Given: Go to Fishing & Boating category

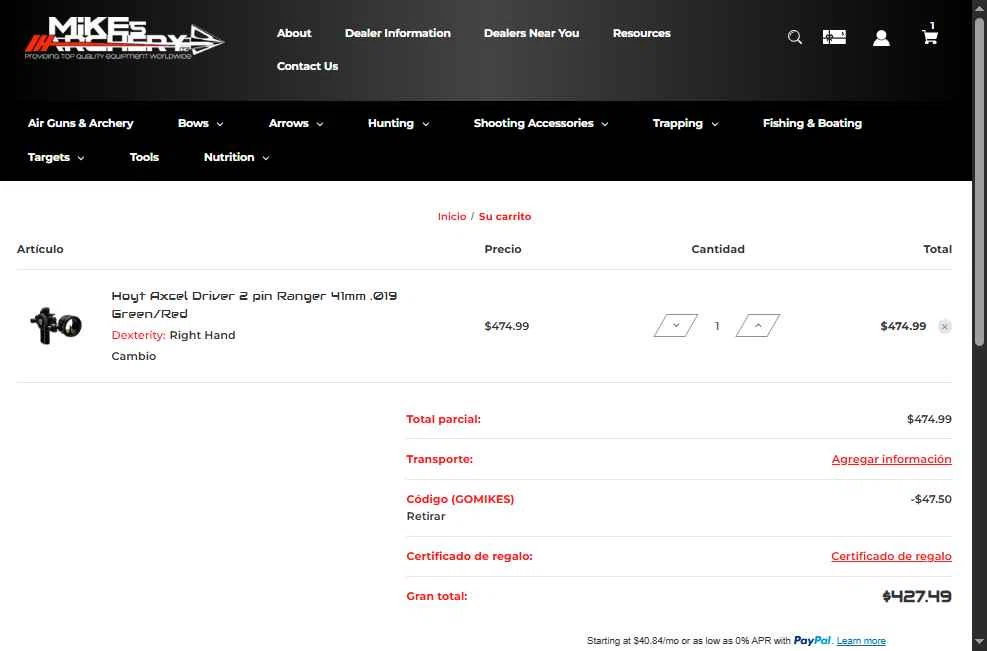Looking at the screenshot, I should (812, 123).
